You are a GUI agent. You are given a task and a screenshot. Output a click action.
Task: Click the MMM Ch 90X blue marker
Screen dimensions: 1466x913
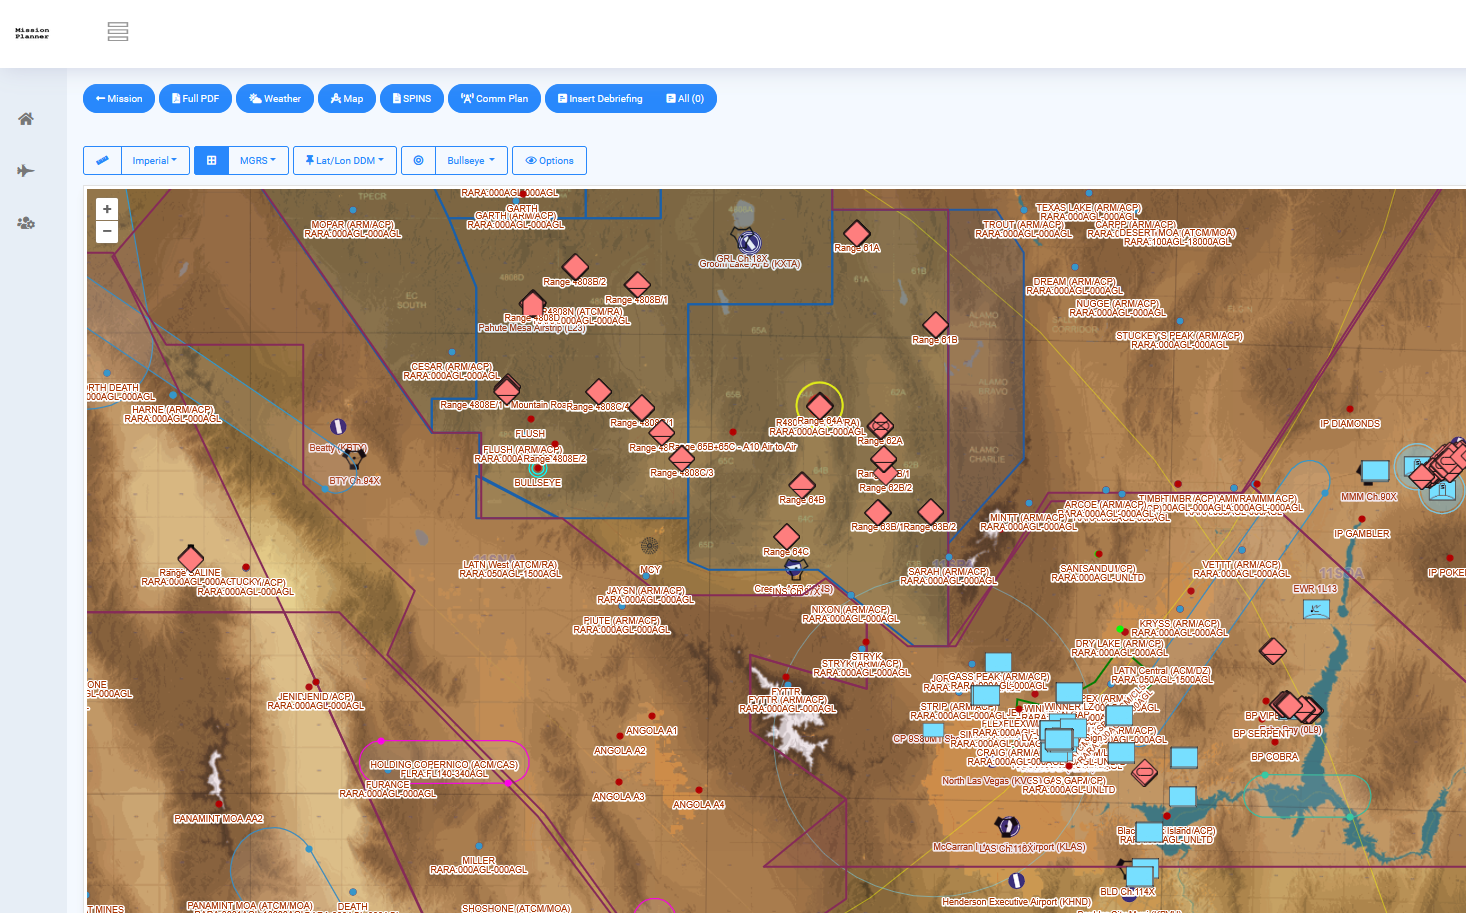click(1375, 471)
